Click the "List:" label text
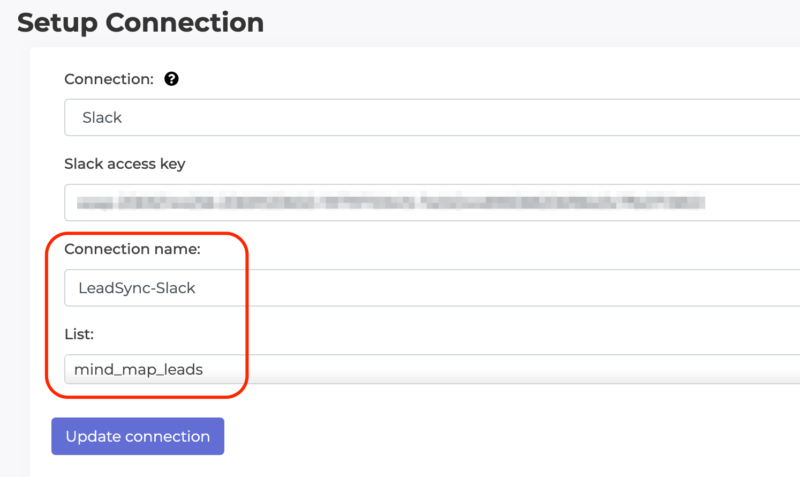Screen dimensions: 800x477 pyautogui.click(x=79, y=334)
